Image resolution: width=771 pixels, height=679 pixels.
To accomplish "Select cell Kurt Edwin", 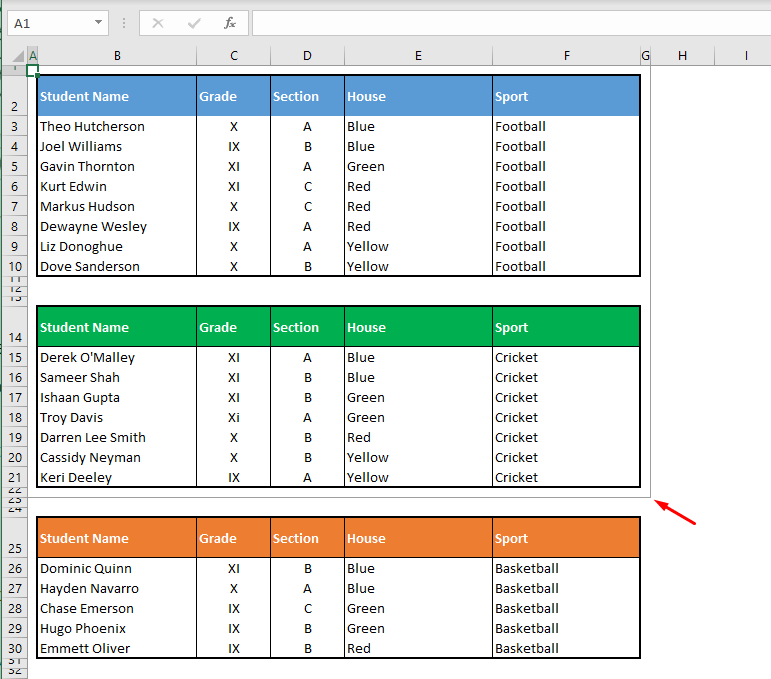I will point(117,186).
